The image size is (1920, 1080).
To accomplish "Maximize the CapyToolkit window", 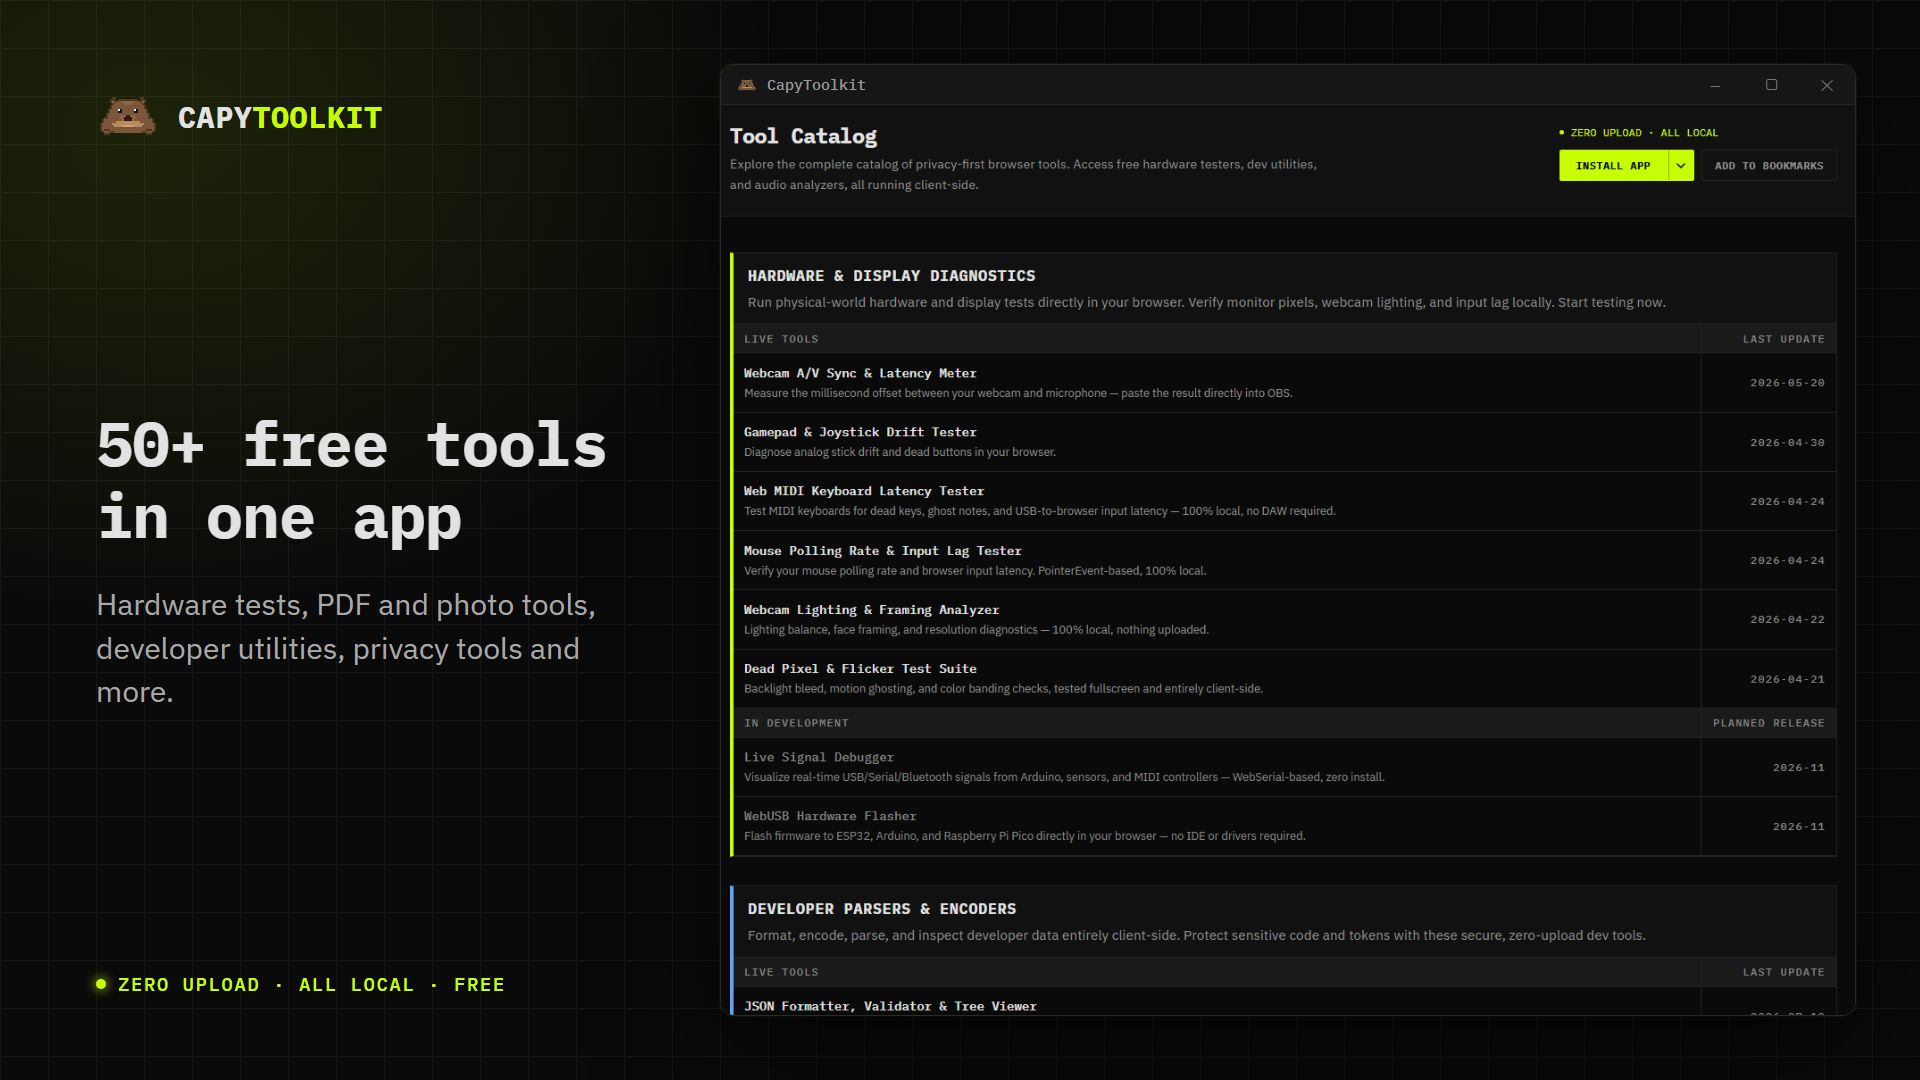I will tap(1771, 85).
